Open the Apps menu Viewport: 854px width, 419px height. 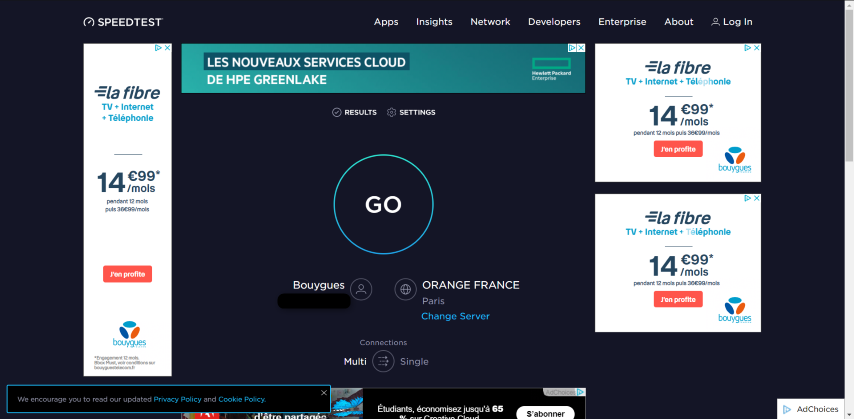click(386, 22)
